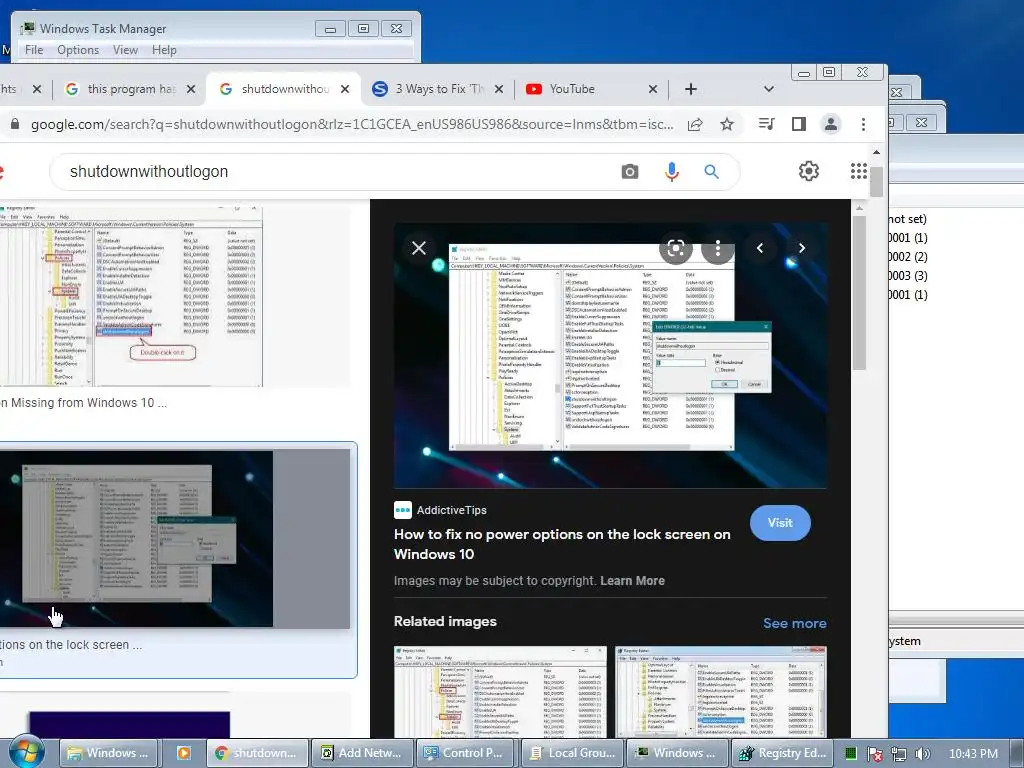This screenshot has height=768, width=1024.
Task: Open Chrome profile avatar
Action: 831,124
